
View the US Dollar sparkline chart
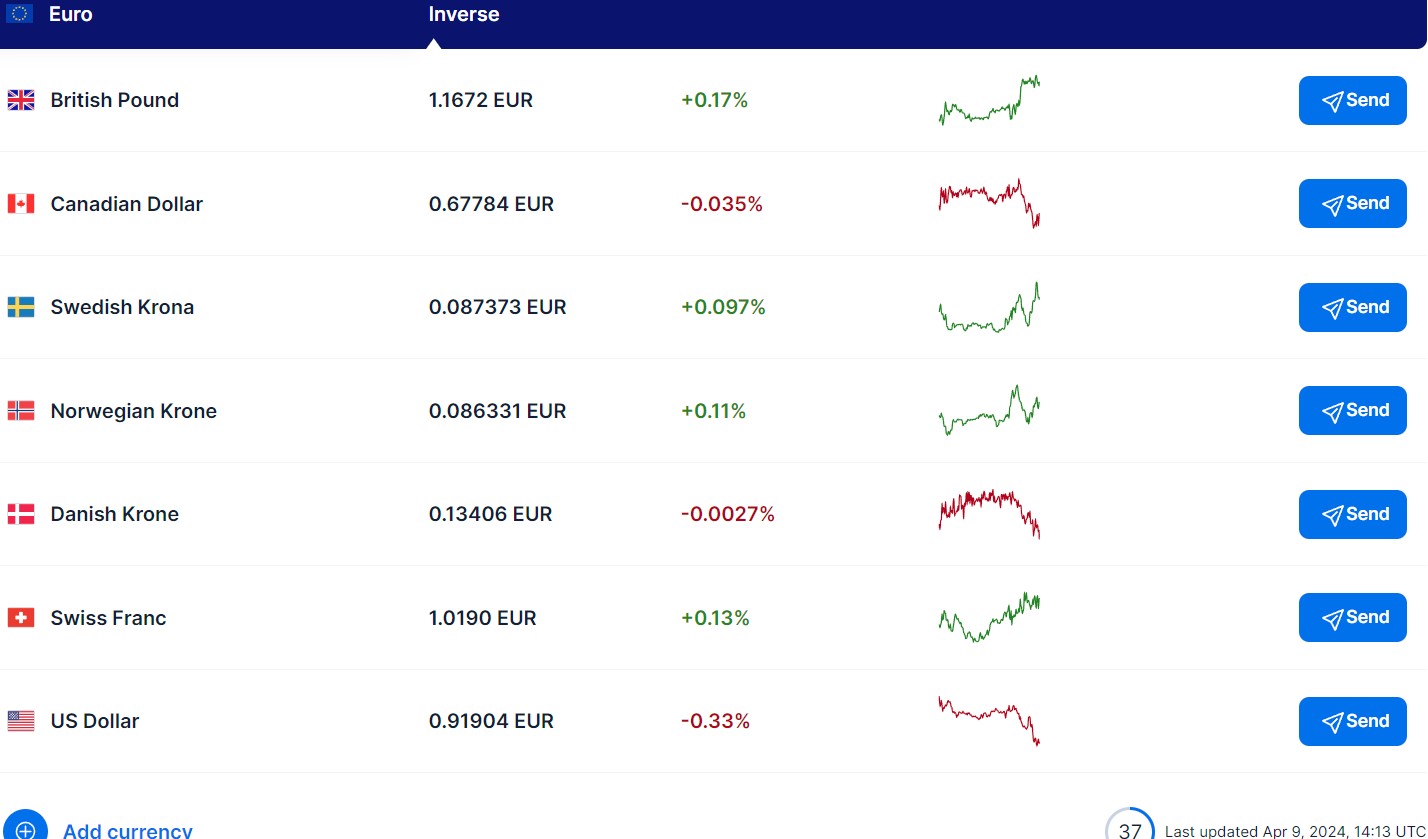click(x=989, y=721)
